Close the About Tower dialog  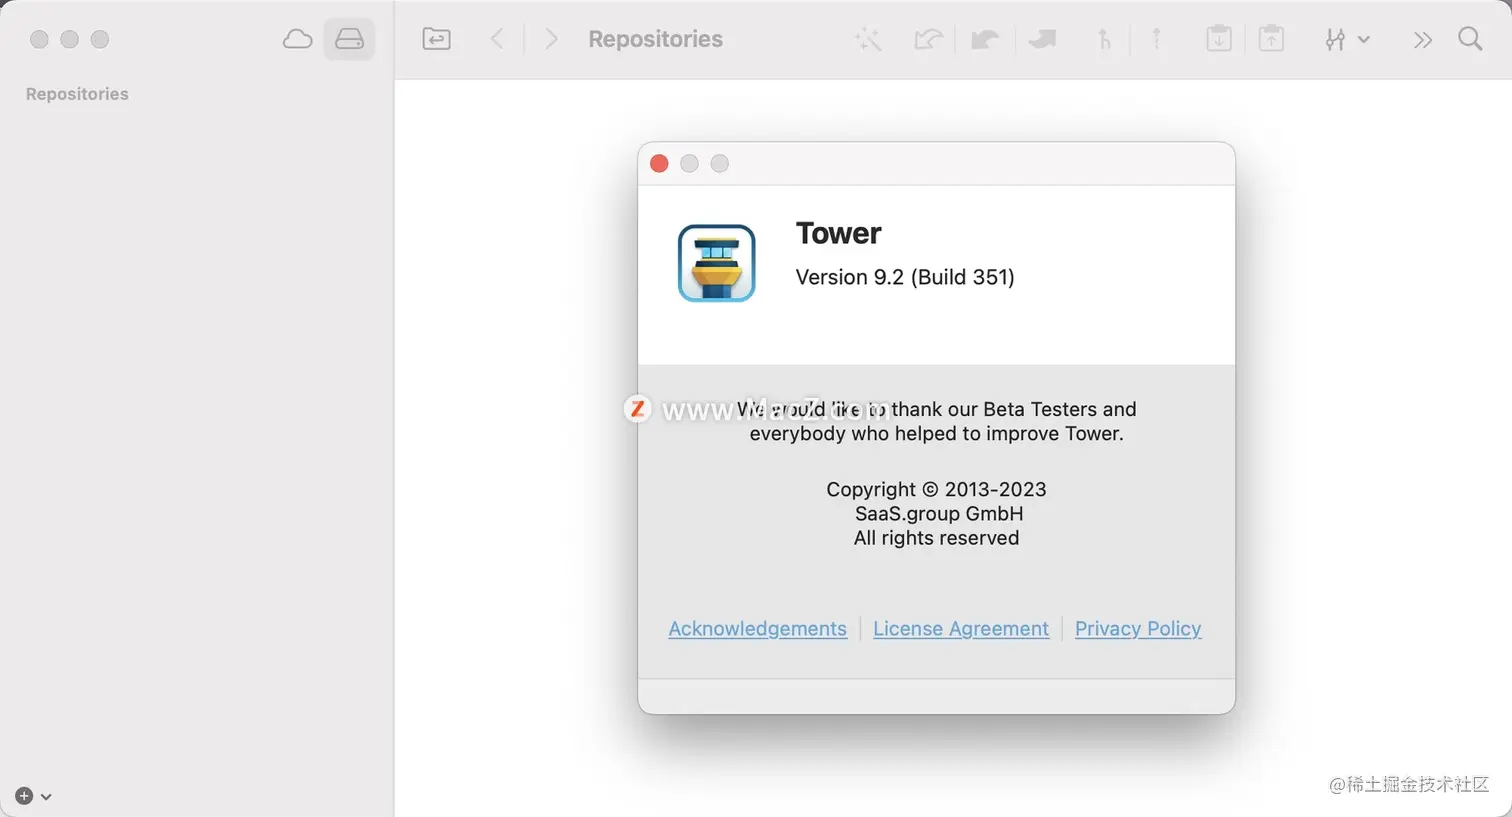659,163
